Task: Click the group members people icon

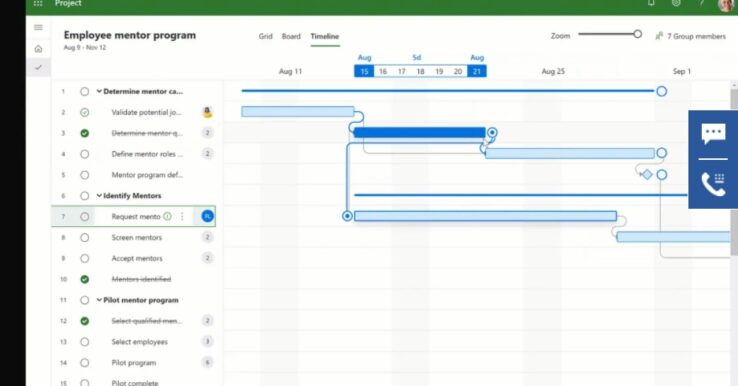Action: (x=659, y=36)
